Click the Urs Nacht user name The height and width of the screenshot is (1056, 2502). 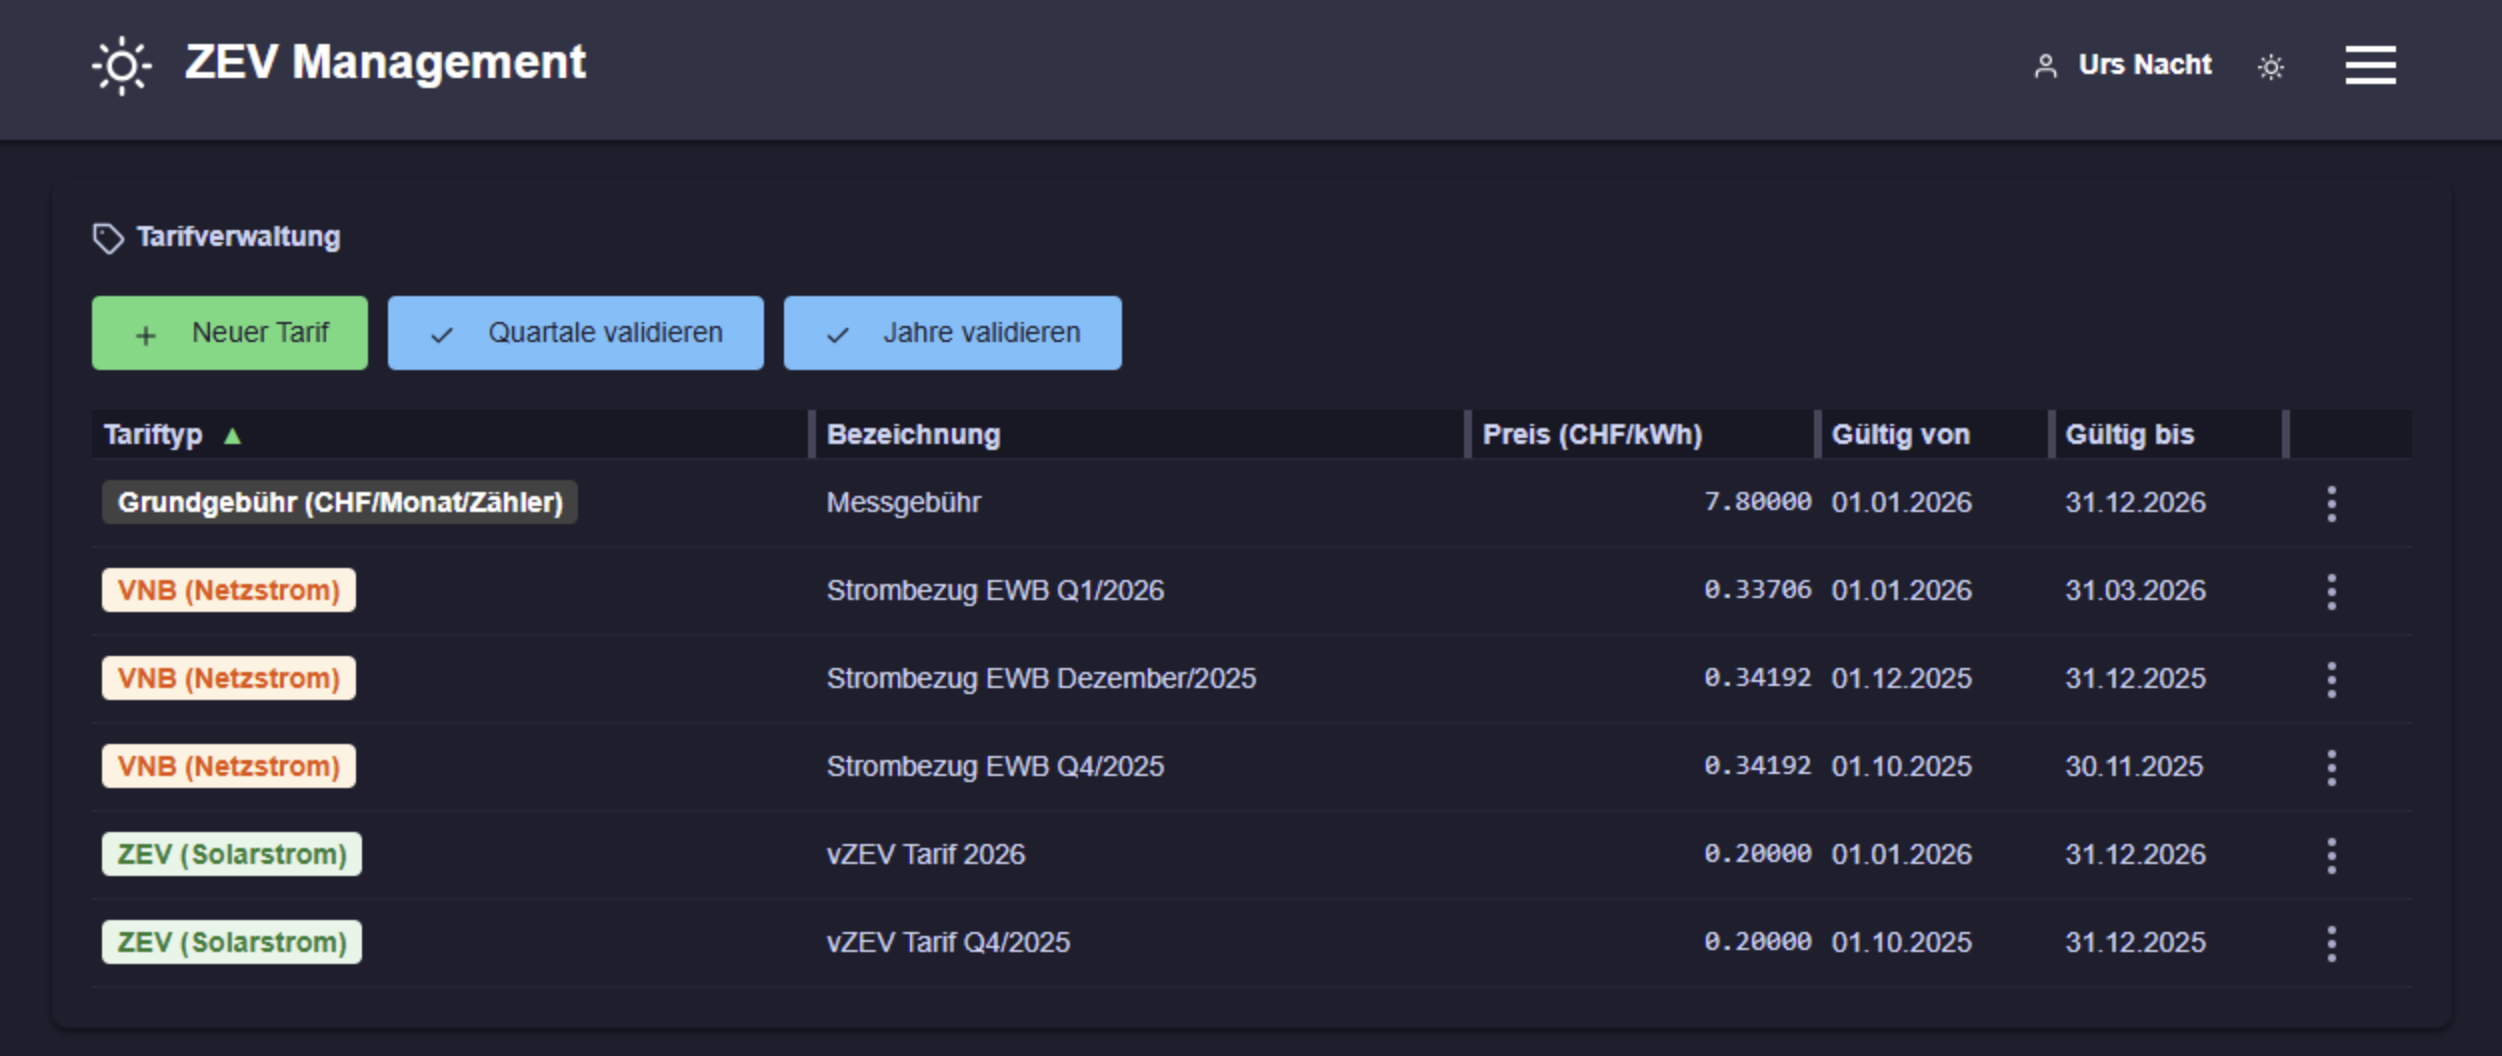click(2145, 65)
